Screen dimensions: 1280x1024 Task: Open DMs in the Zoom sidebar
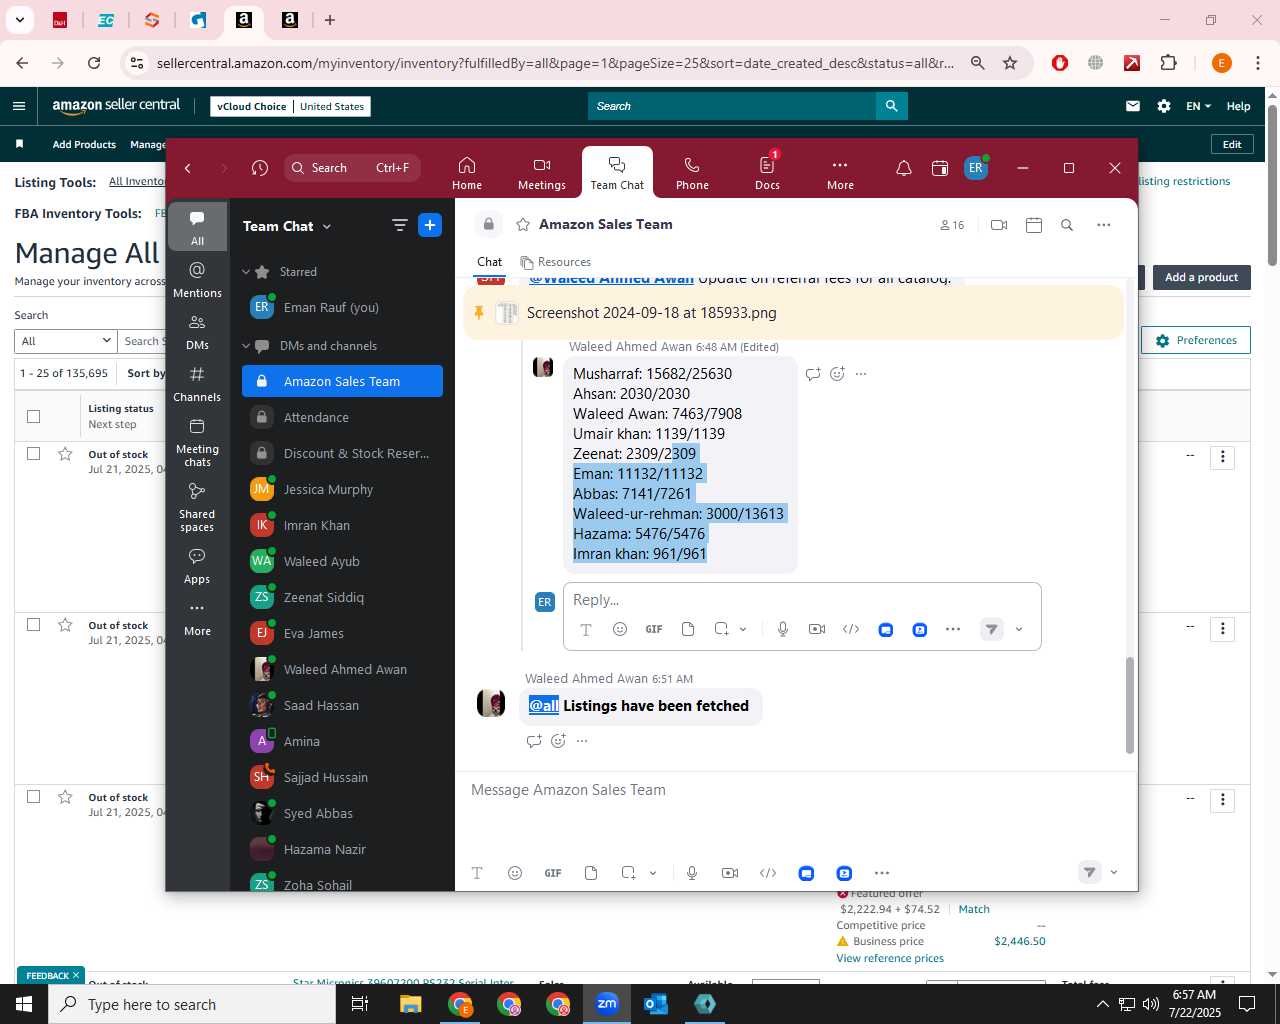[x=197, y=332]
